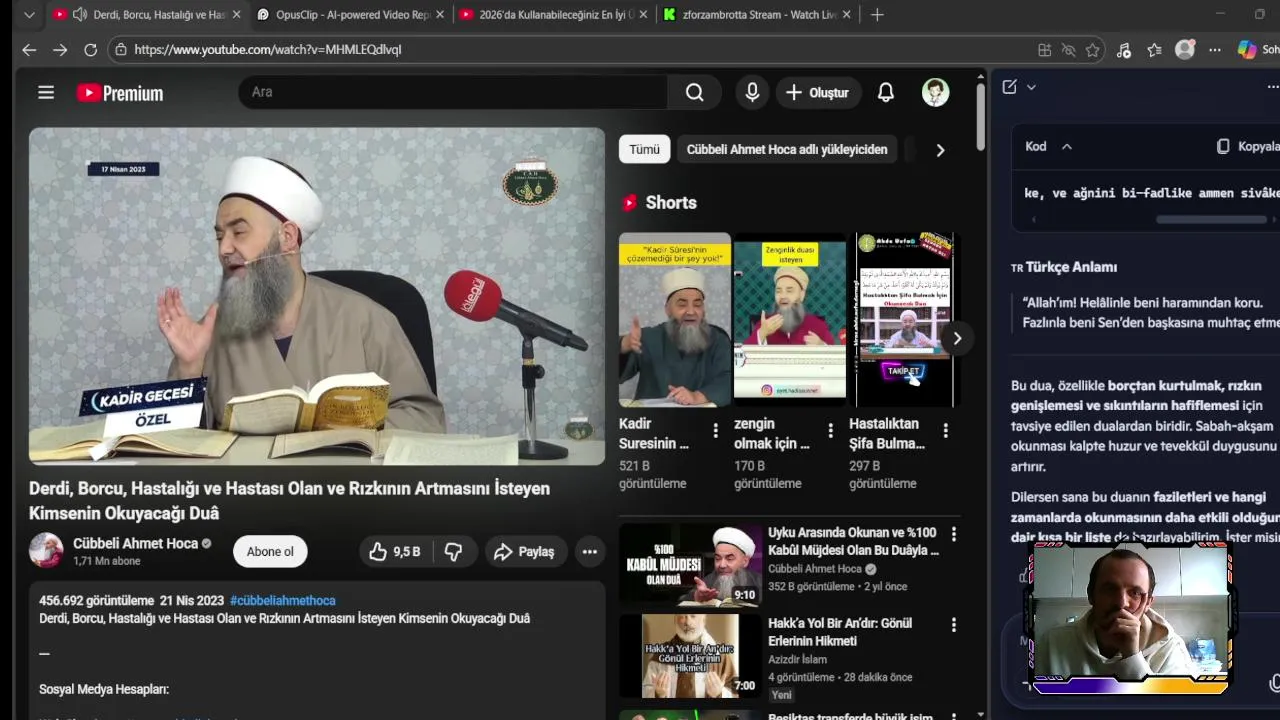Screen dimensions: 1280x720
Task: Open options for Kadir Suresinin short
Action: pyautogui.click(x=715, y=431)
